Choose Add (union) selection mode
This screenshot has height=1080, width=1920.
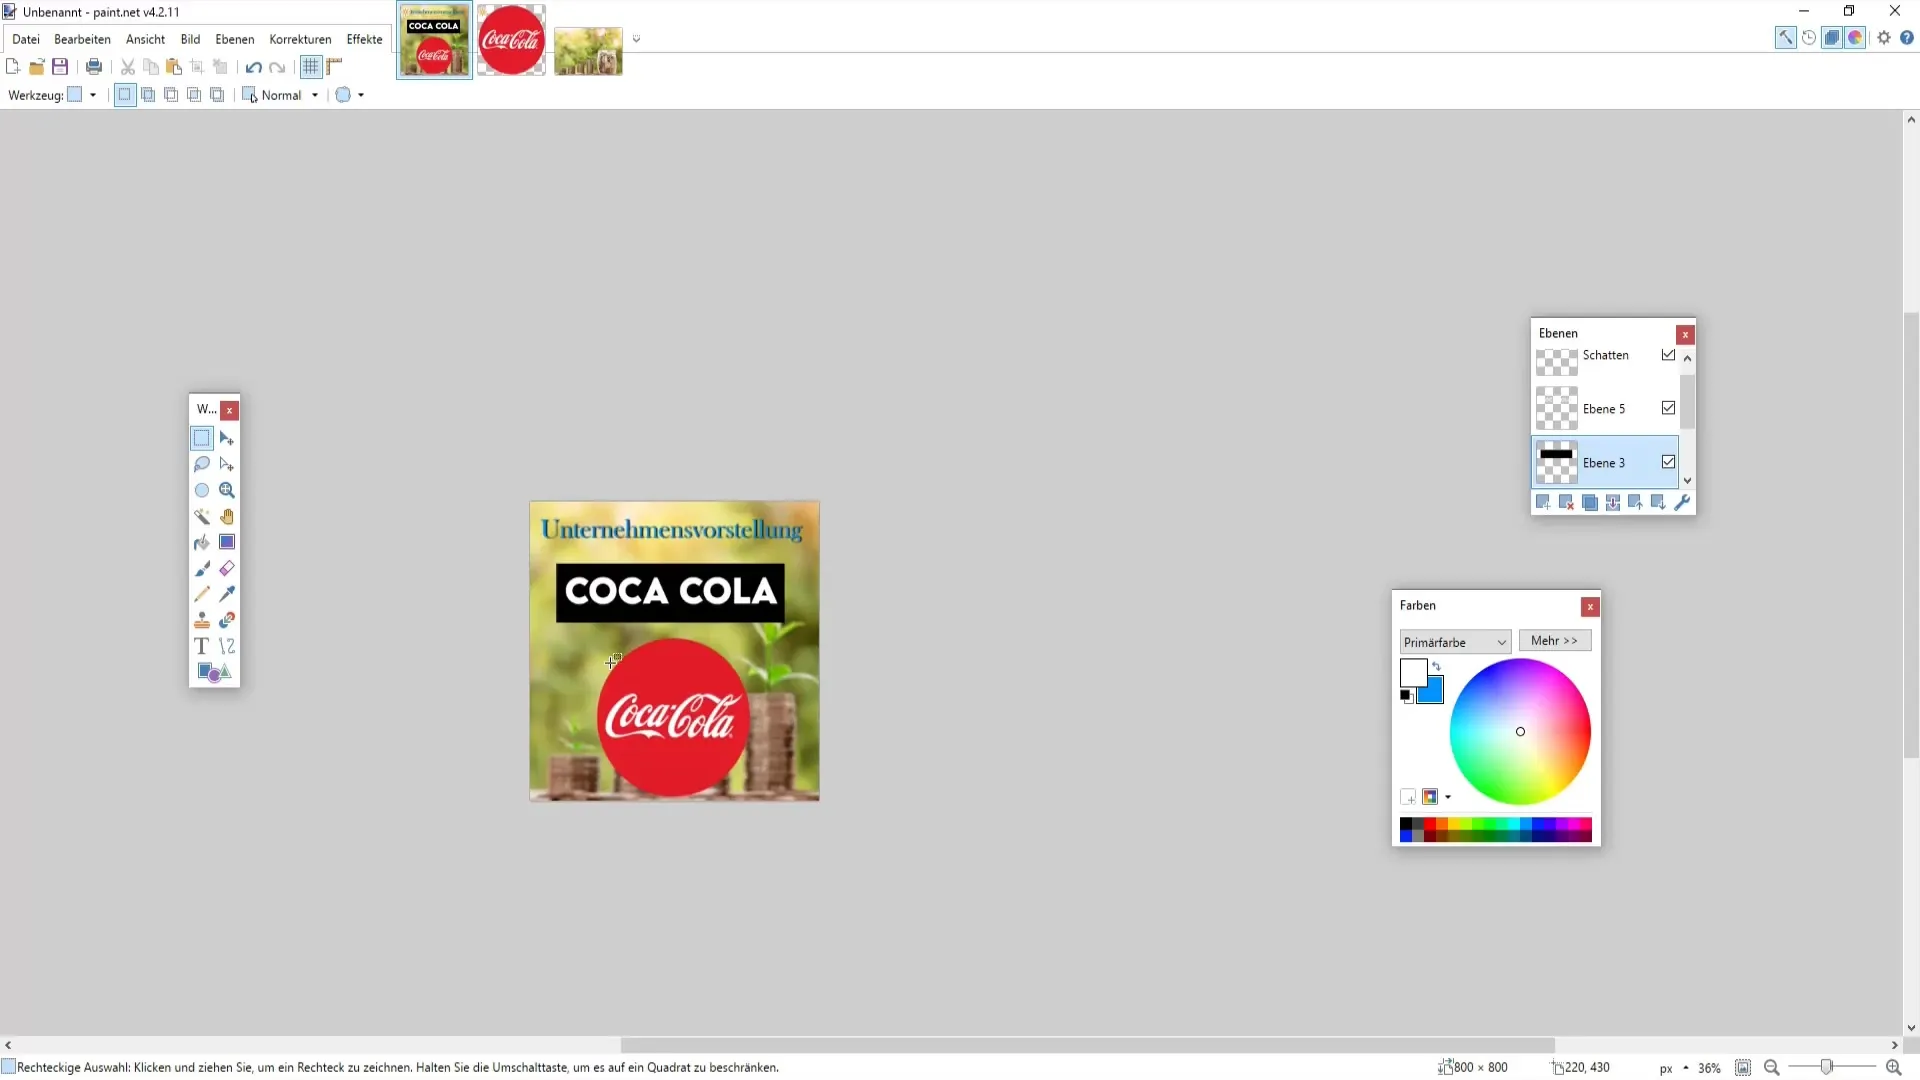click(148, 95)
